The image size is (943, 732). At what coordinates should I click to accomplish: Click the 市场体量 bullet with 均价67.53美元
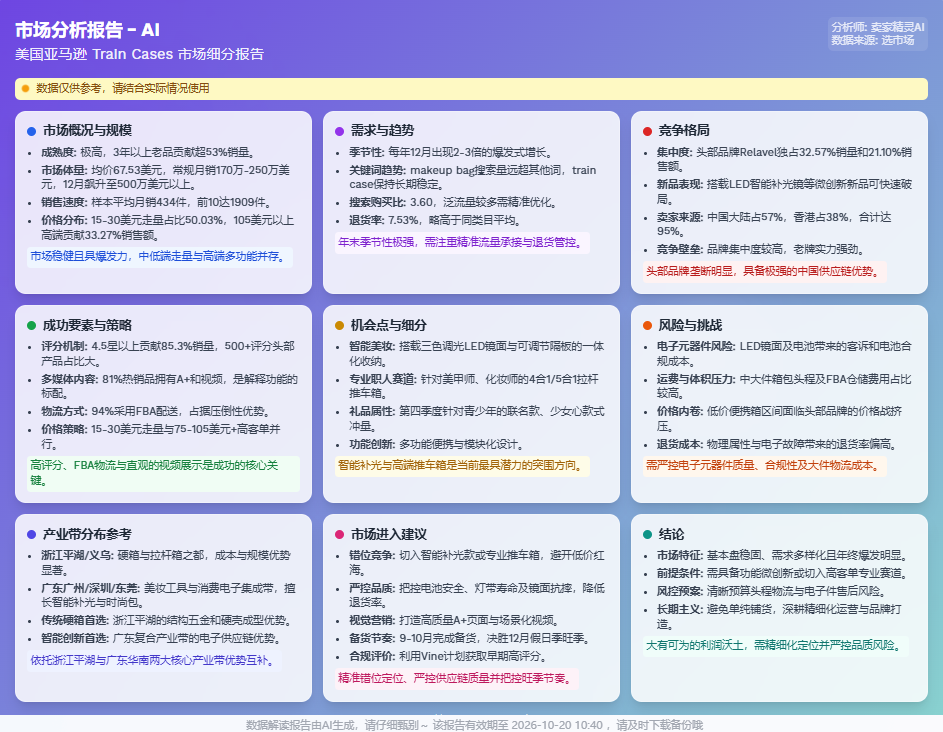[x=165, y=177]
